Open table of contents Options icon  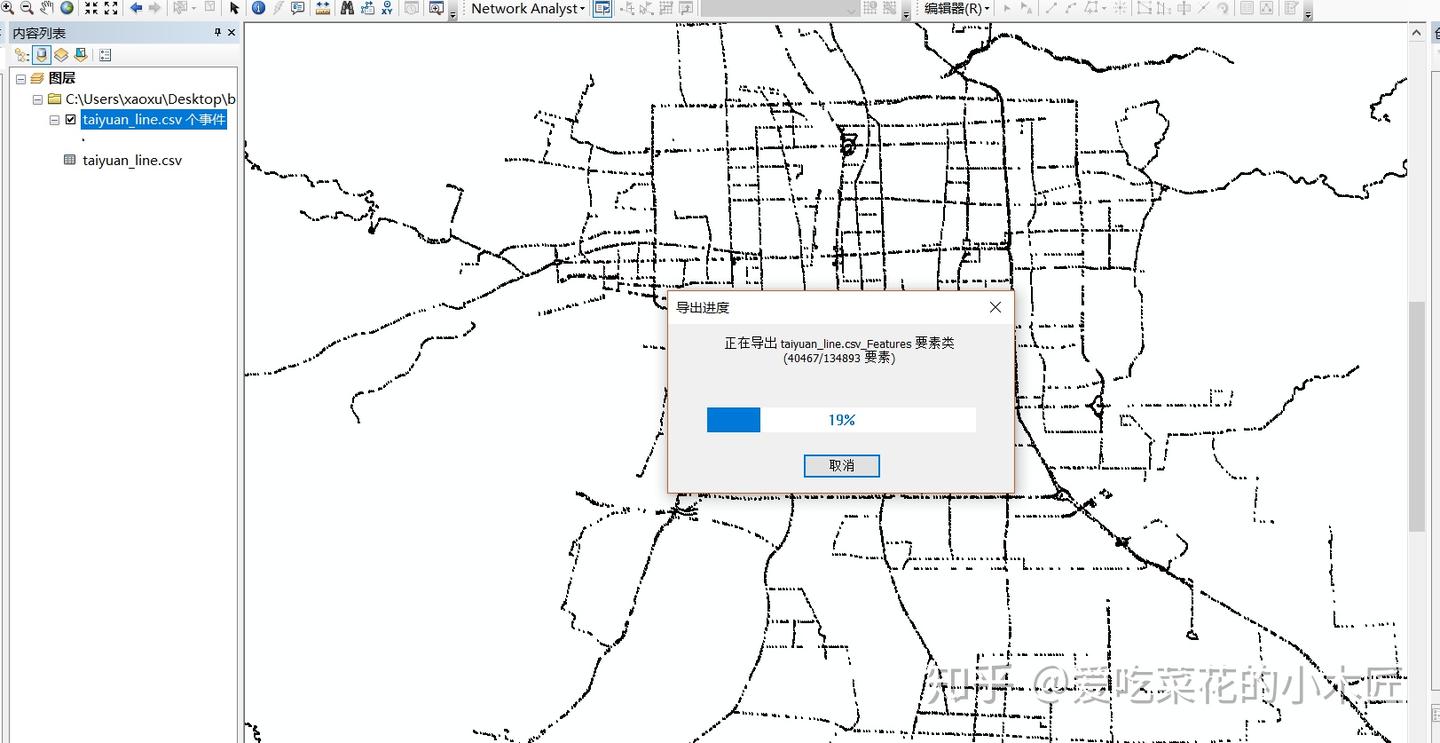click(105, 55)
